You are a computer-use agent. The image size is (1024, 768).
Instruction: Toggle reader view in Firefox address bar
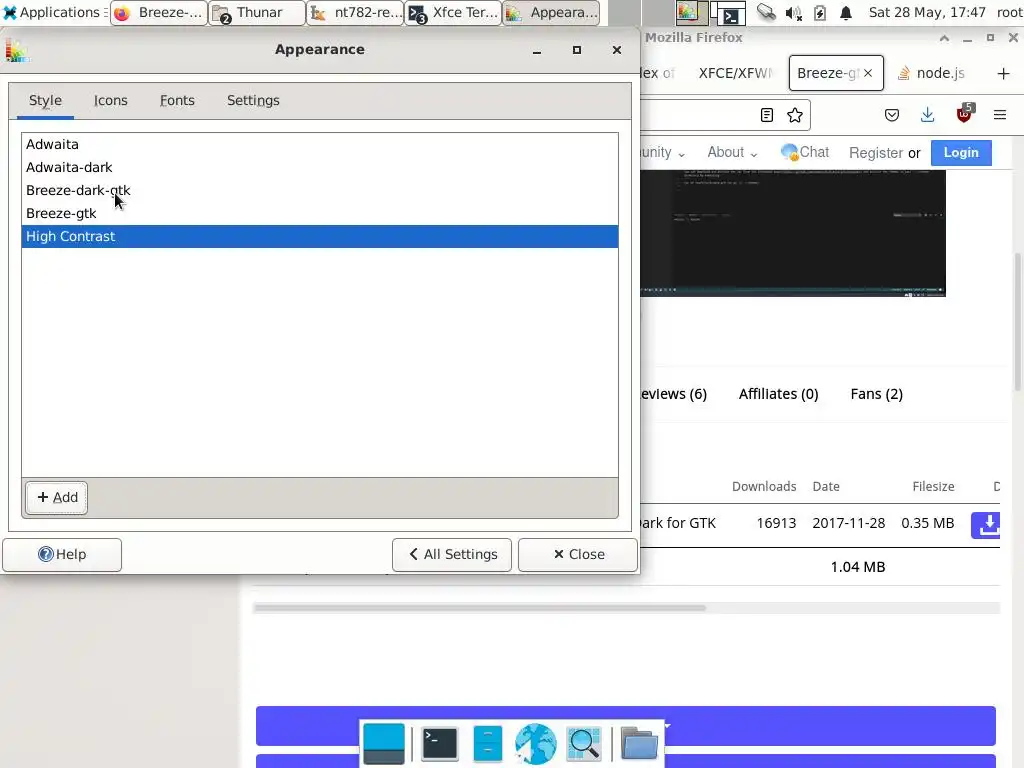click(x=767, y=115)
